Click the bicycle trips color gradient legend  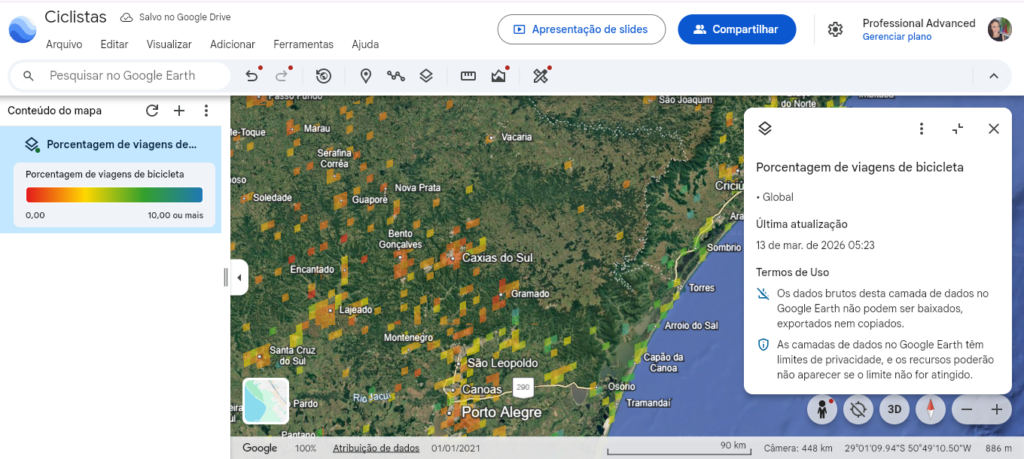114,195
